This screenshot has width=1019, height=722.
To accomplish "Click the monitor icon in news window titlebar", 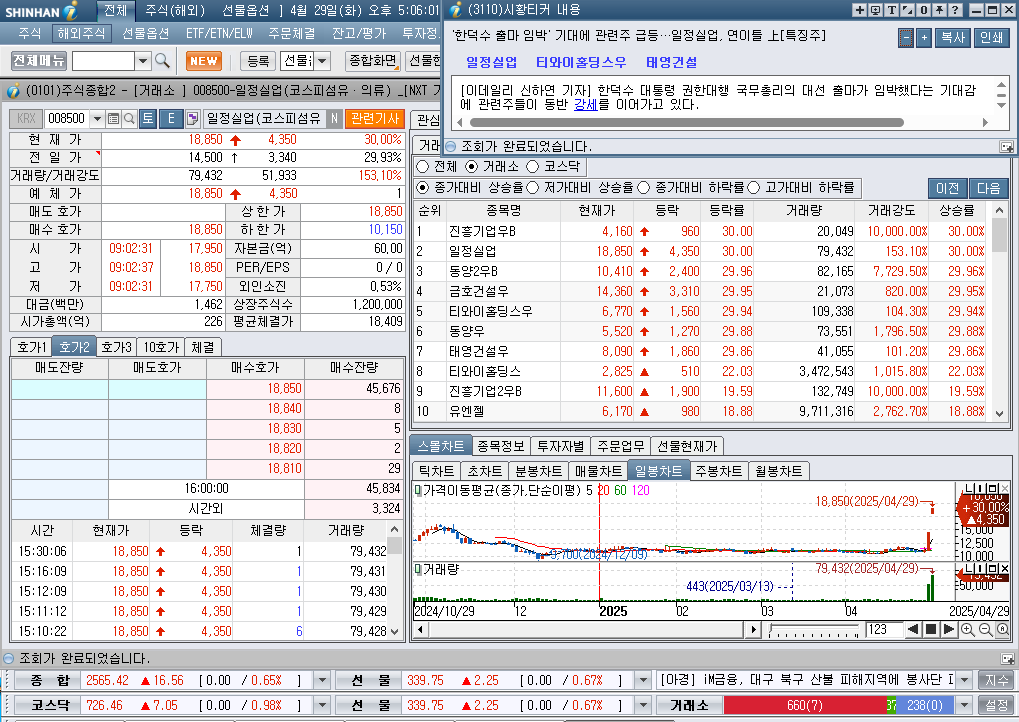I will pos(875,10).
